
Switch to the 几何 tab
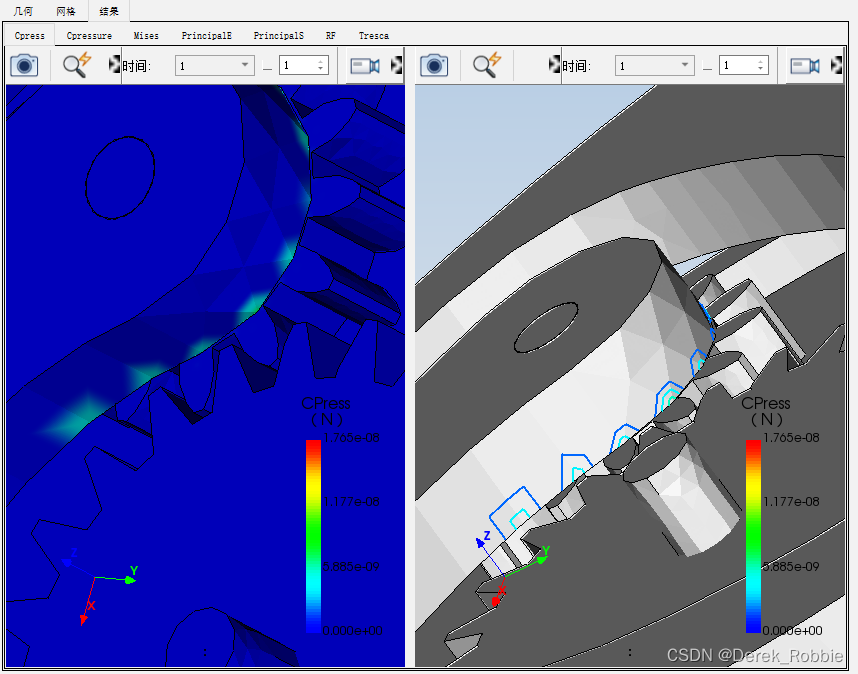click(23, 11)
